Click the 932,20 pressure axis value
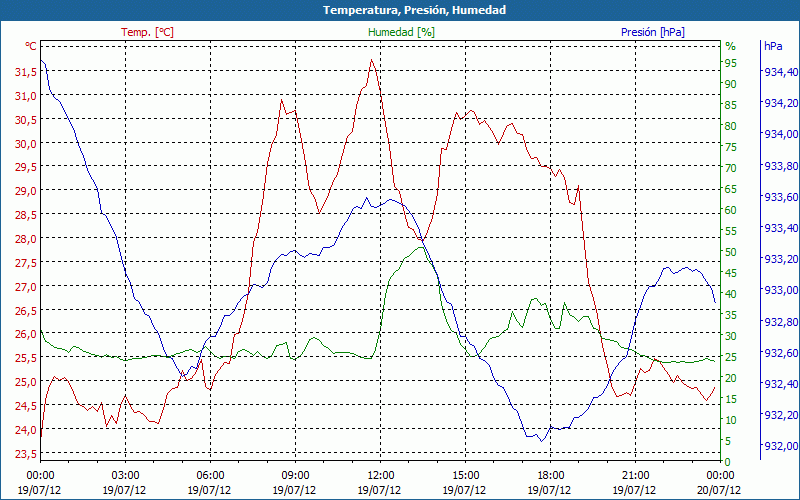The width and height of the screenshot is (800, 500). click(781, 415)
